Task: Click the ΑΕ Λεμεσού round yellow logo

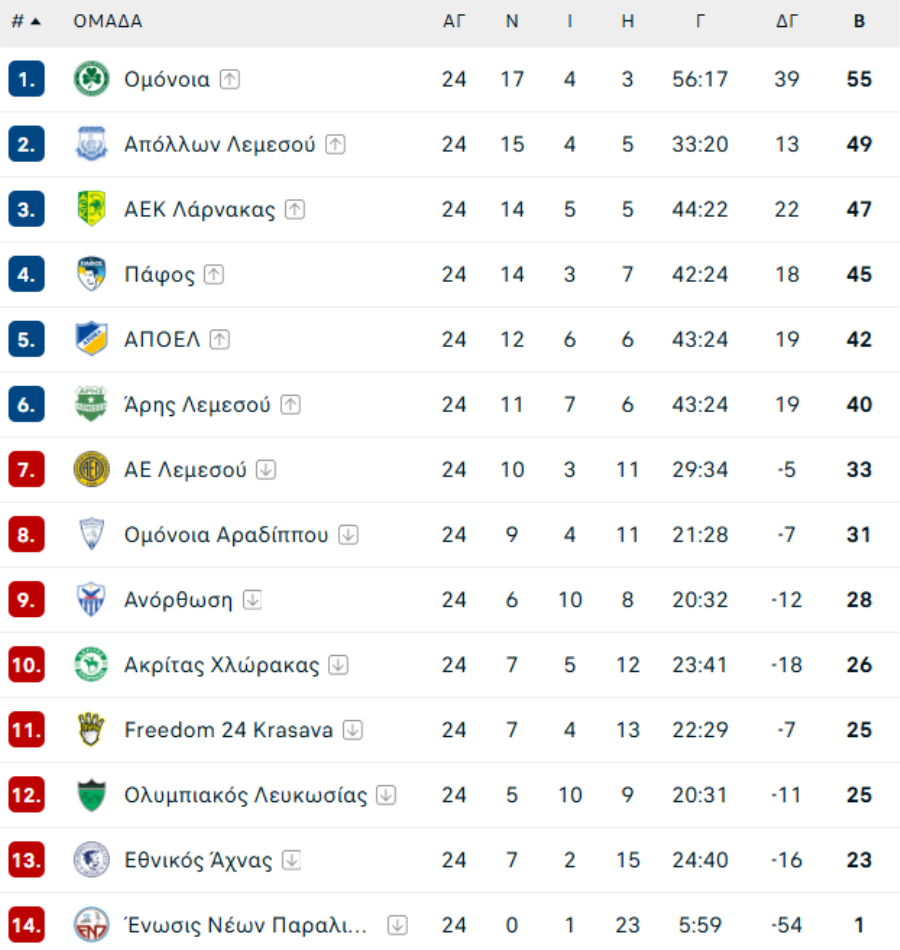Action: pyautogui.click(x=91, y=469)
